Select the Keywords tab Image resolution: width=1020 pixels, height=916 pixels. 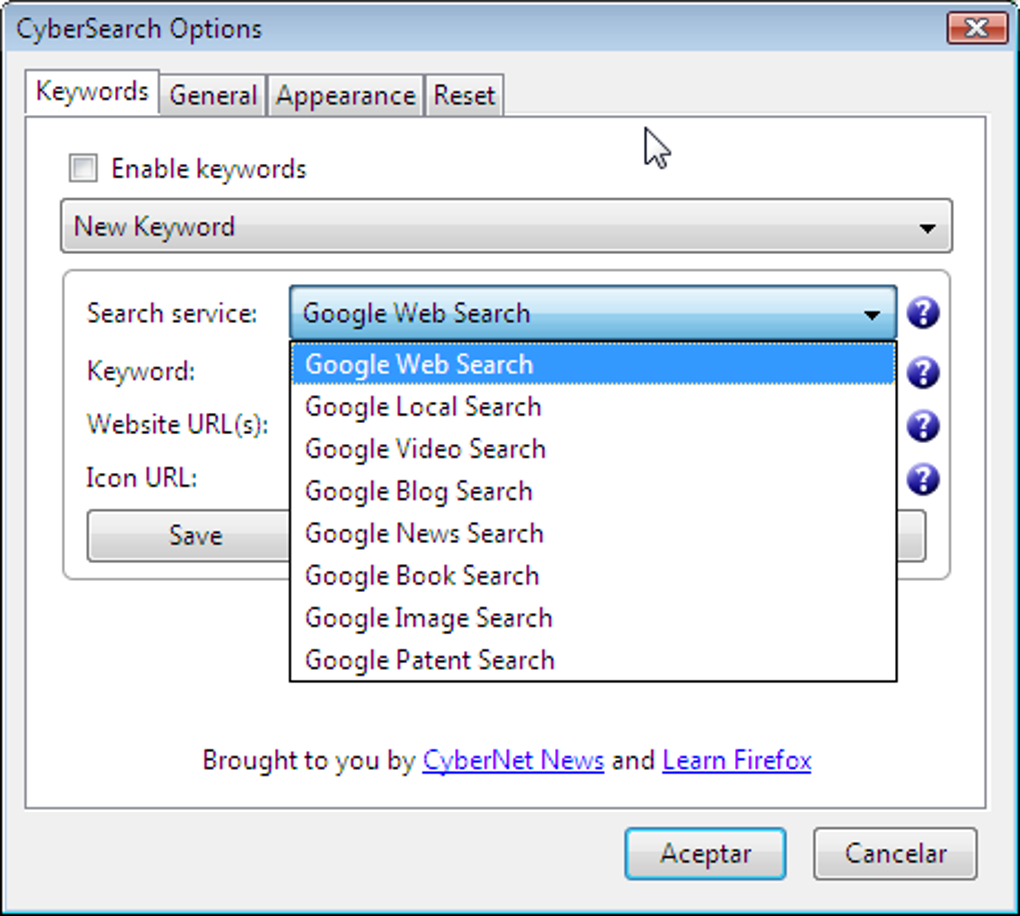[x=91, y=90]
